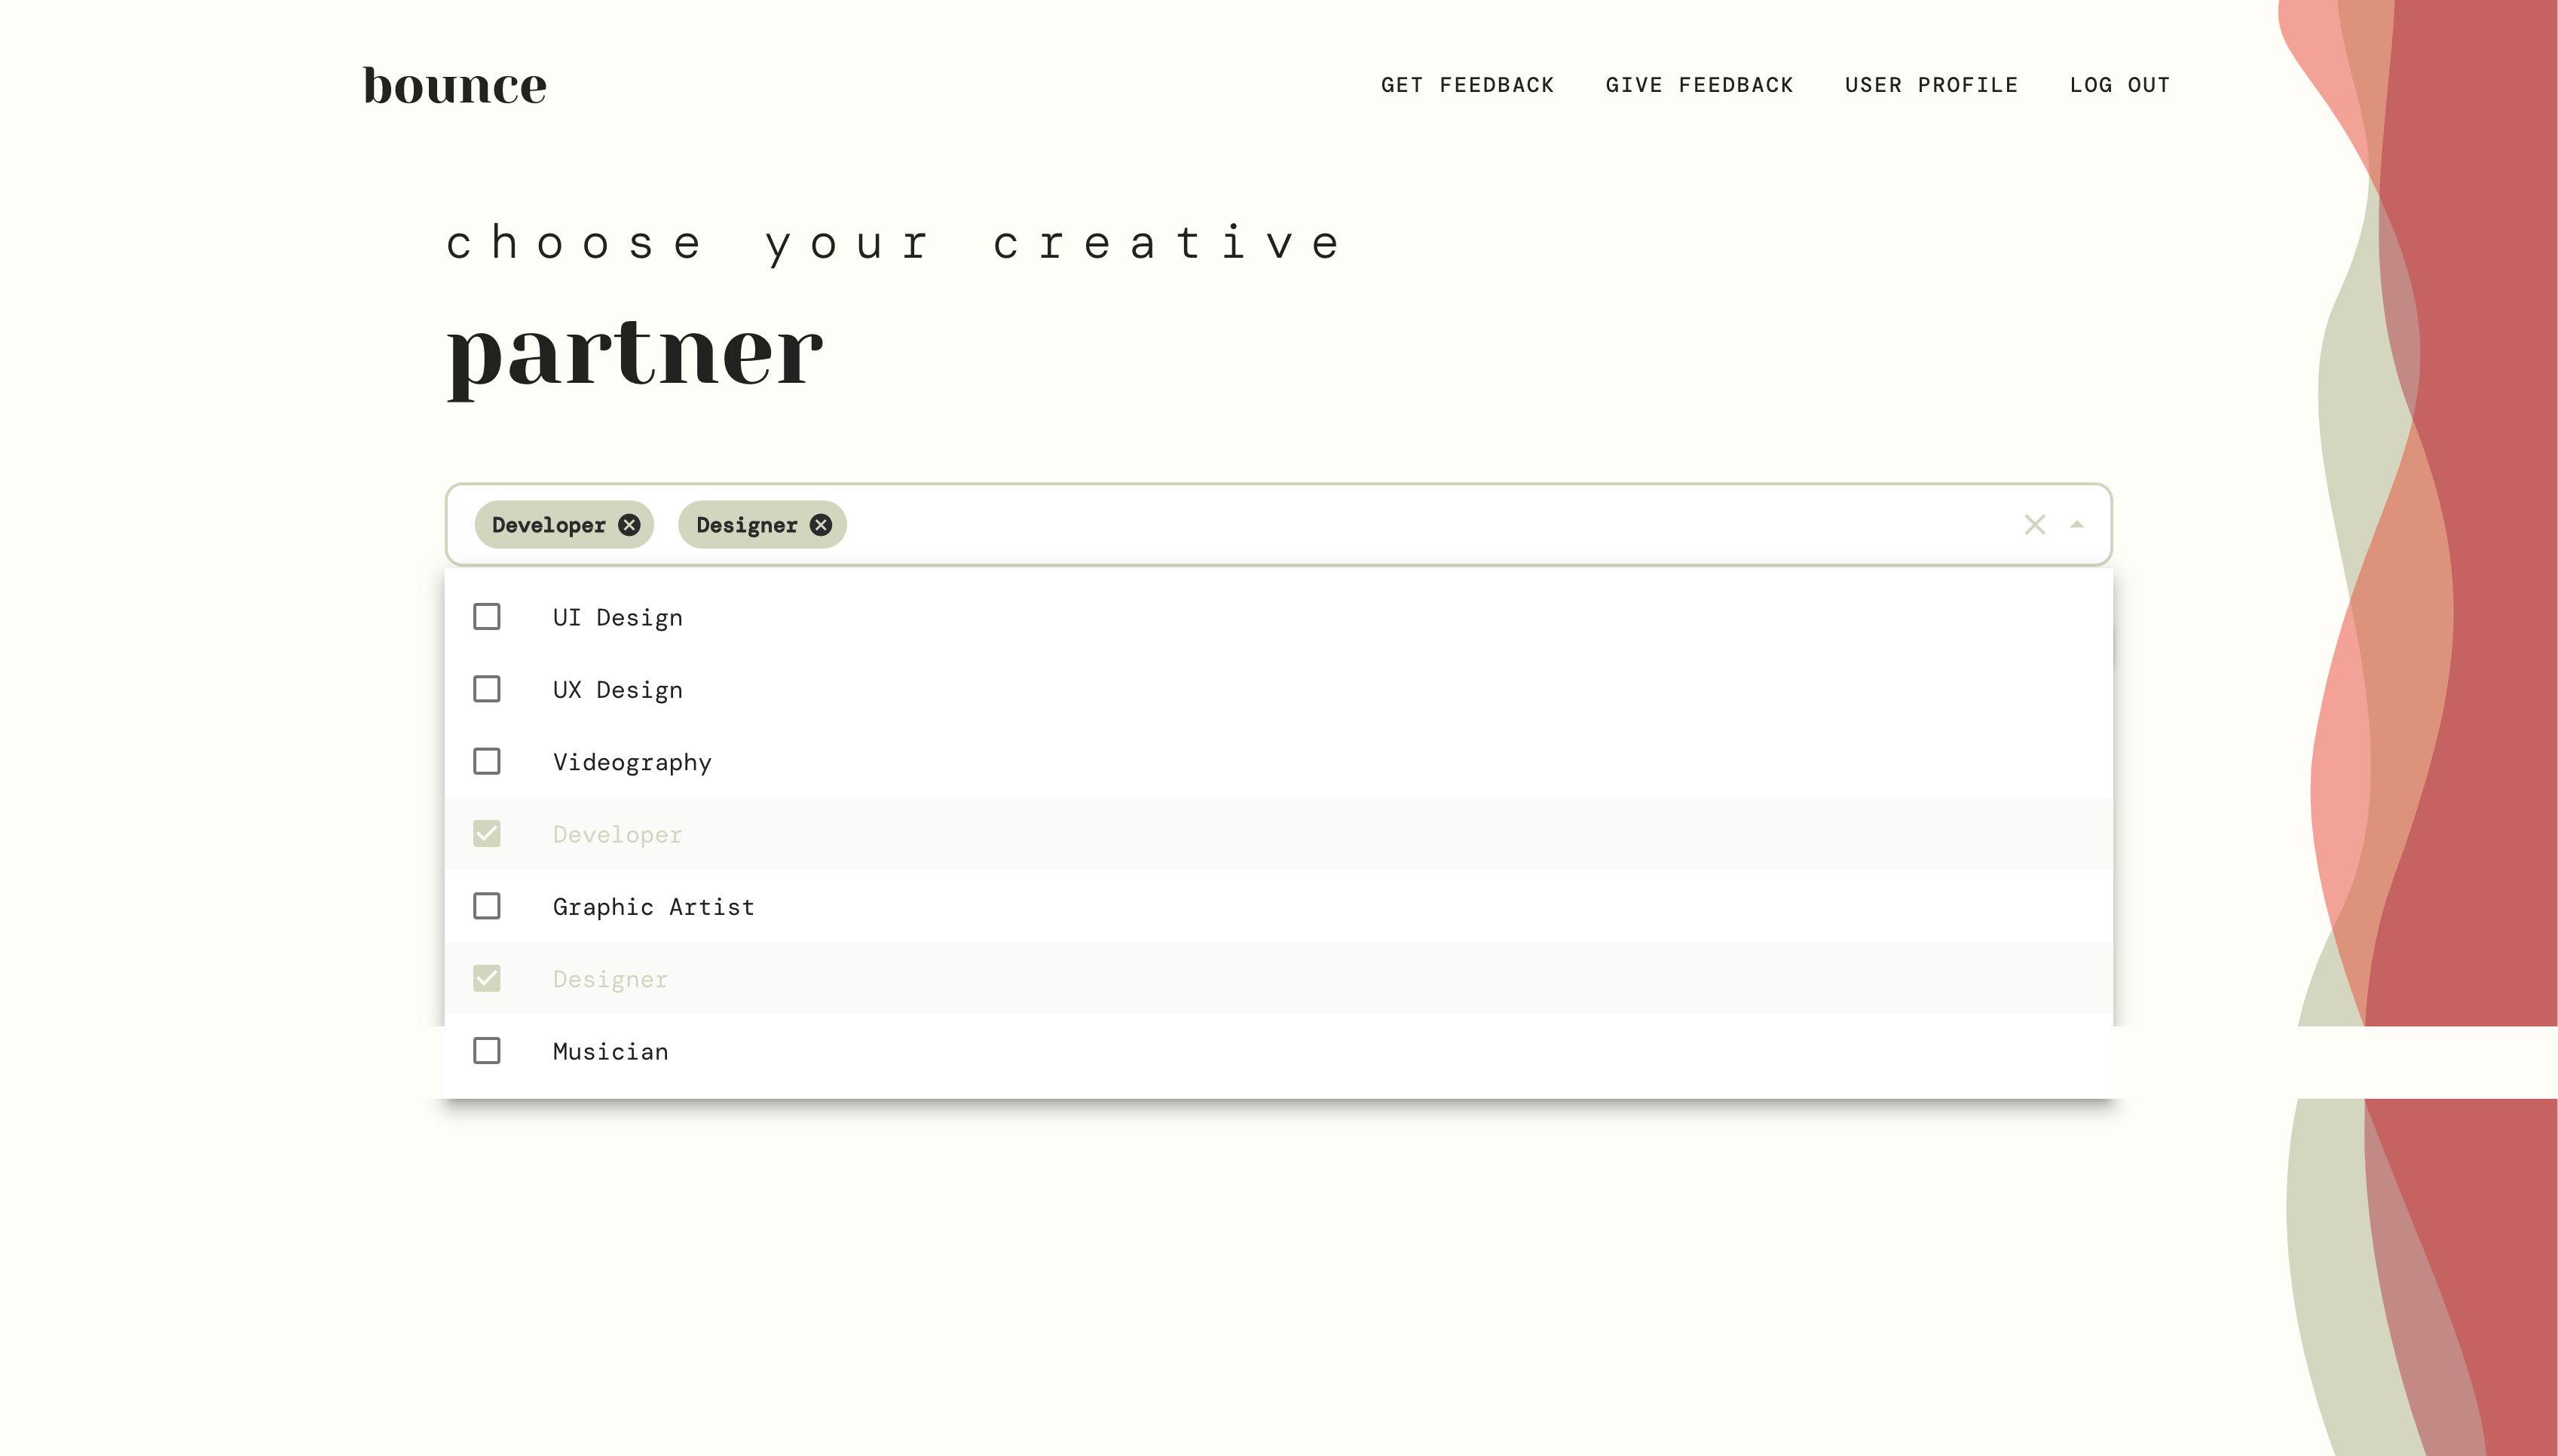This screenshot has height=1456, width=2558.
Task: Check the Graphic Artist checkbox
Action: pyautogui.click(x=487, y=906)
